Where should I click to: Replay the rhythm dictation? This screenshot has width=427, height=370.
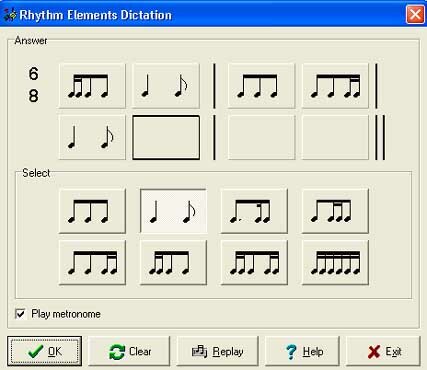click(218, 351)
